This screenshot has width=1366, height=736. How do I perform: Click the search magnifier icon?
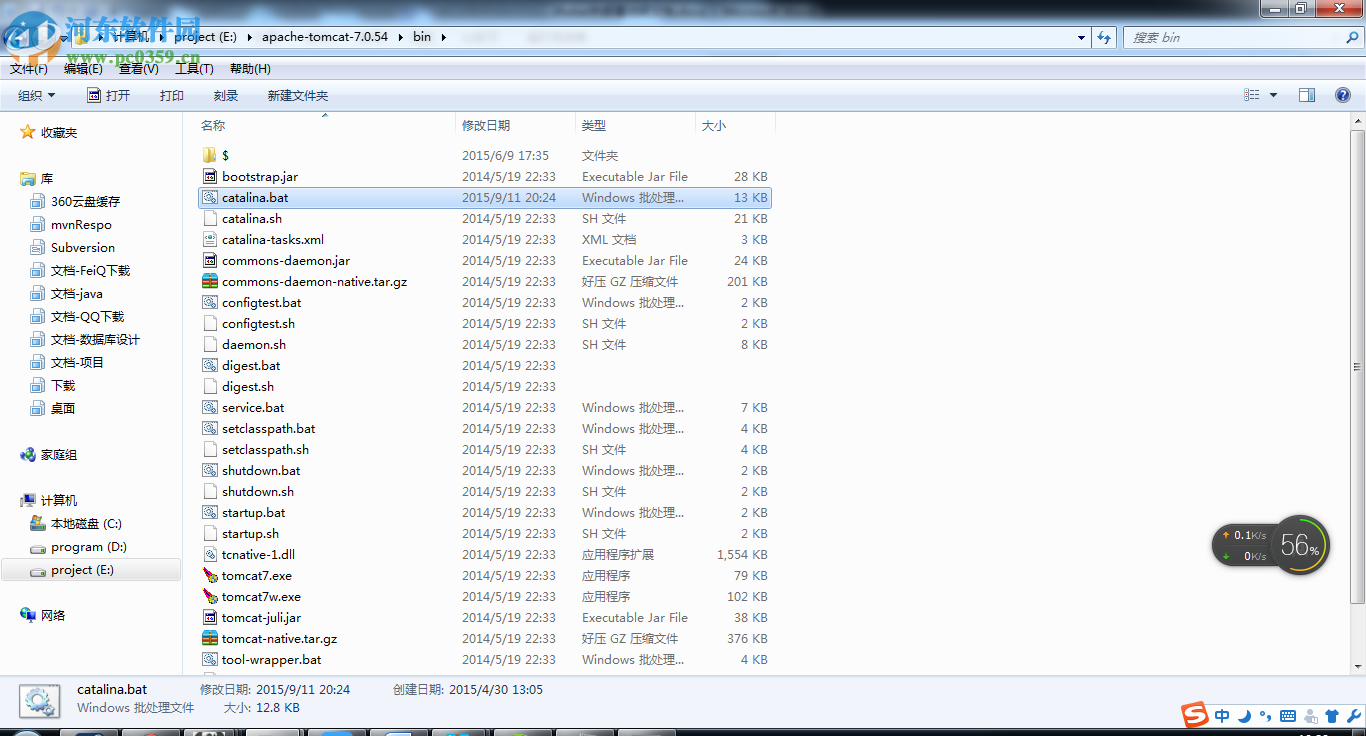1352,37
